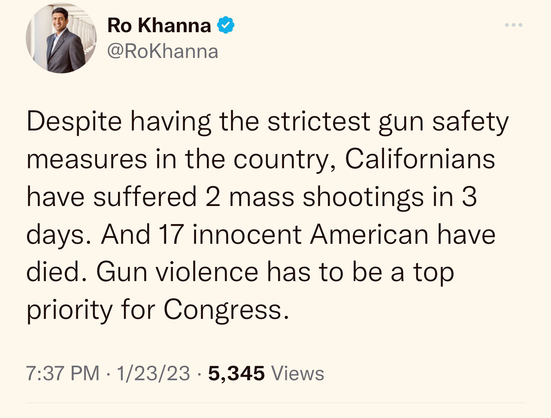551x418 pixels.
Task: Open the 5,345 view count number
Action: coord(236,373)
